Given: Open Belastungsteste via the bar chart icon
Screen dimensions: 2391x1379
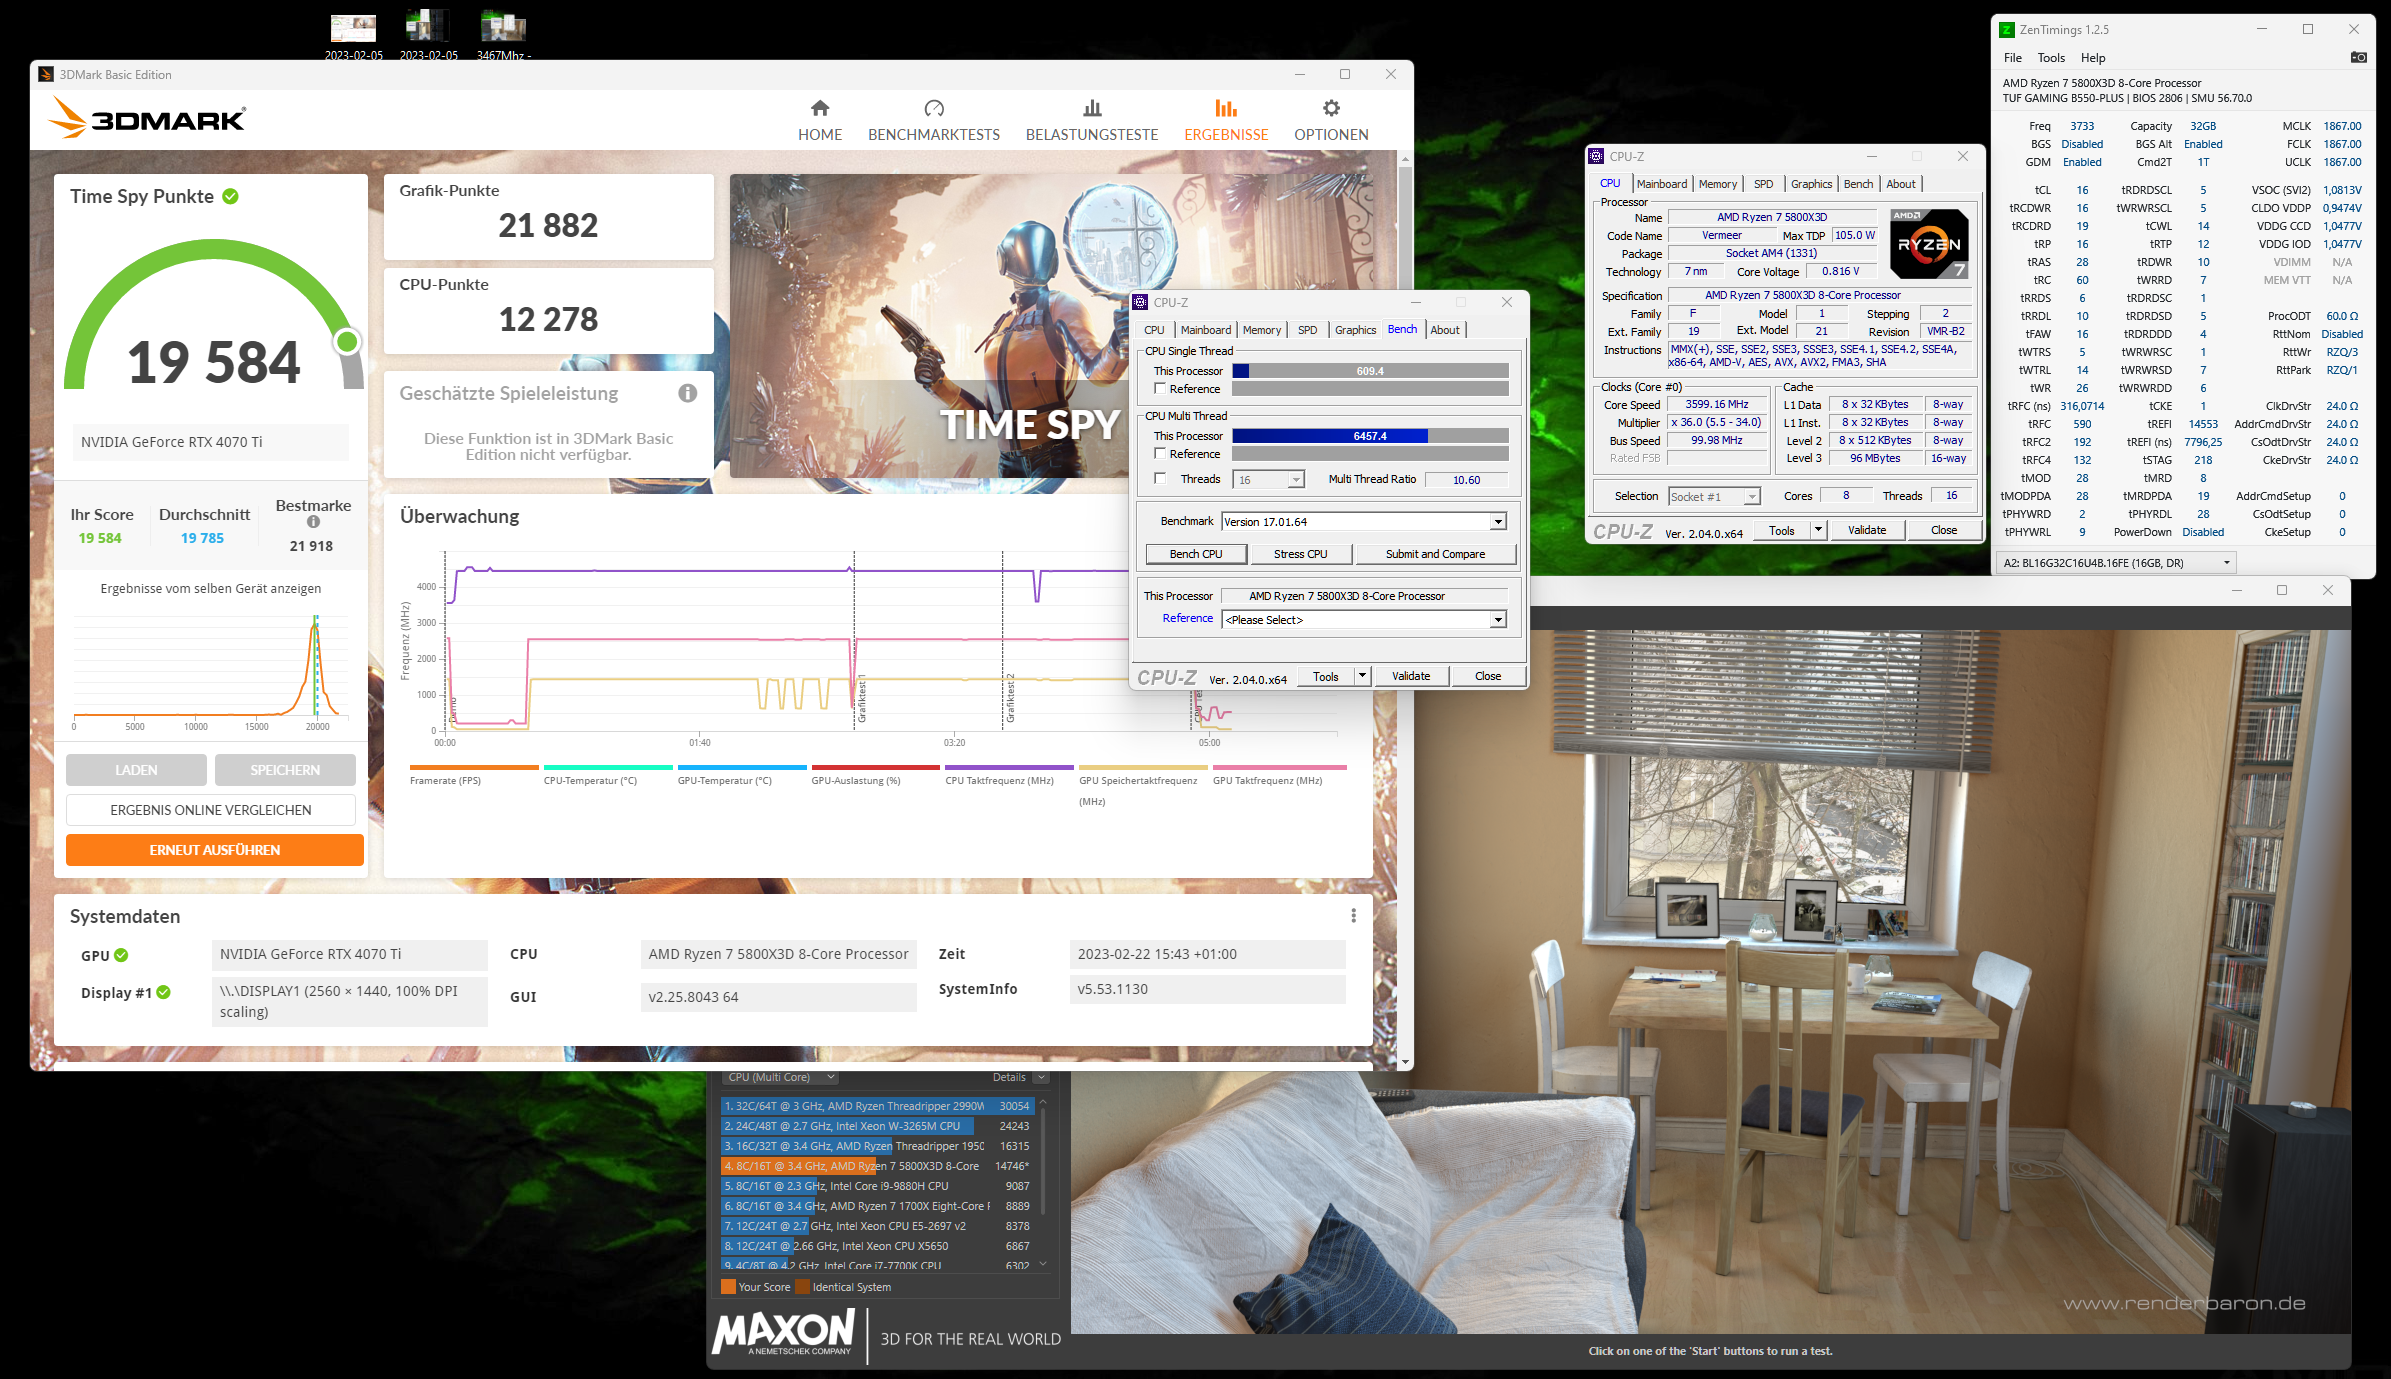Looking at the screenshot, I should click(1092, 108).
